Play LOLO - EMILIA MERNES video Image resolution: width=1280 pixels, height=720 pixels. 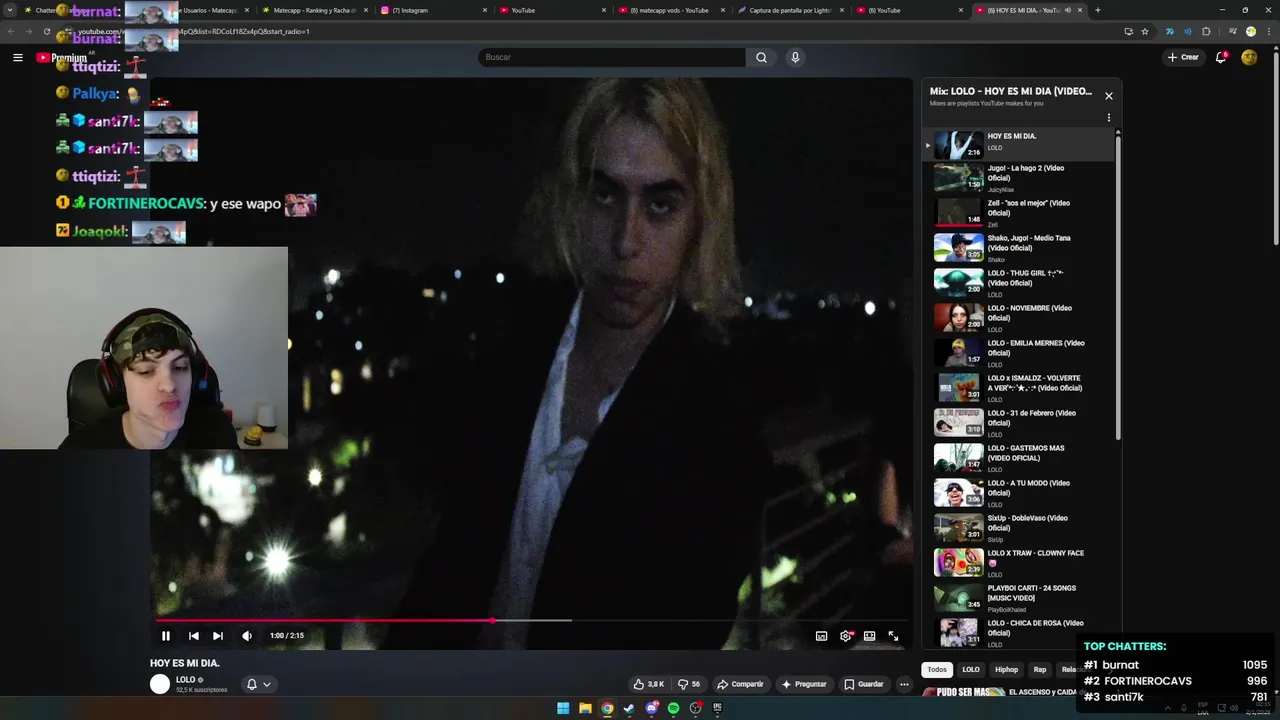(1018, 353)
